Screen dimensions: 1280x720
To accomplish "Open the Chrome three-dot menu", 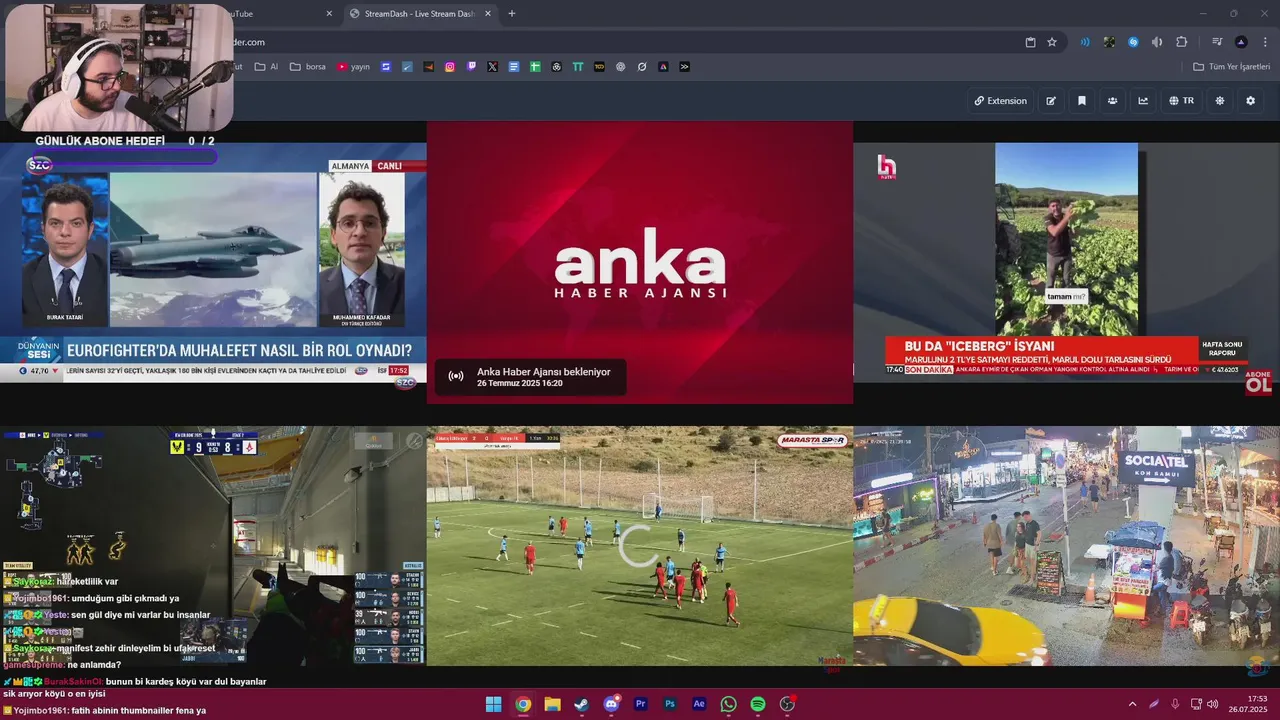I will coord(1264,42).
